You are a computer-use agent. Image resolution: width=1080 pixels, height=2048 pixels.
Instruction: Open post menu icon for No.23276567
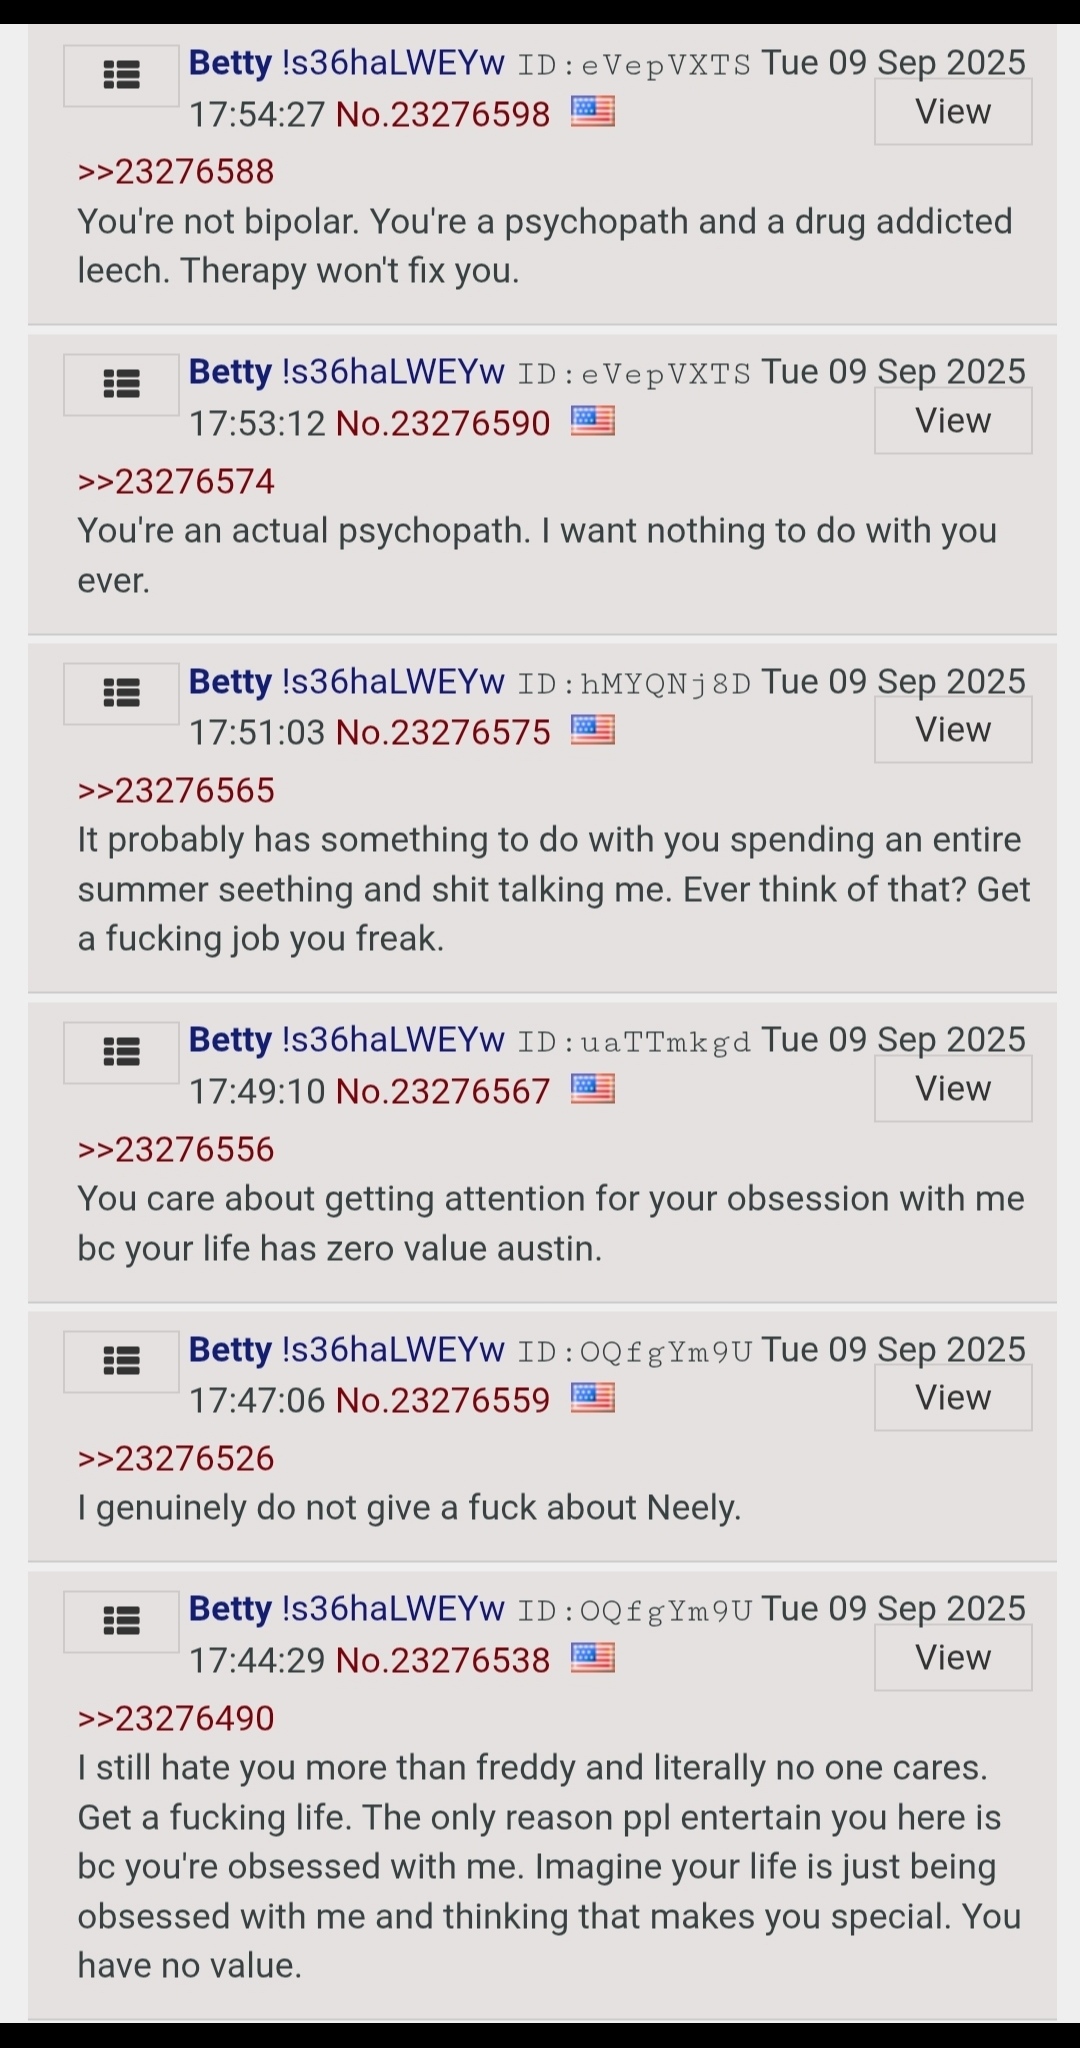click(121, 1053)
